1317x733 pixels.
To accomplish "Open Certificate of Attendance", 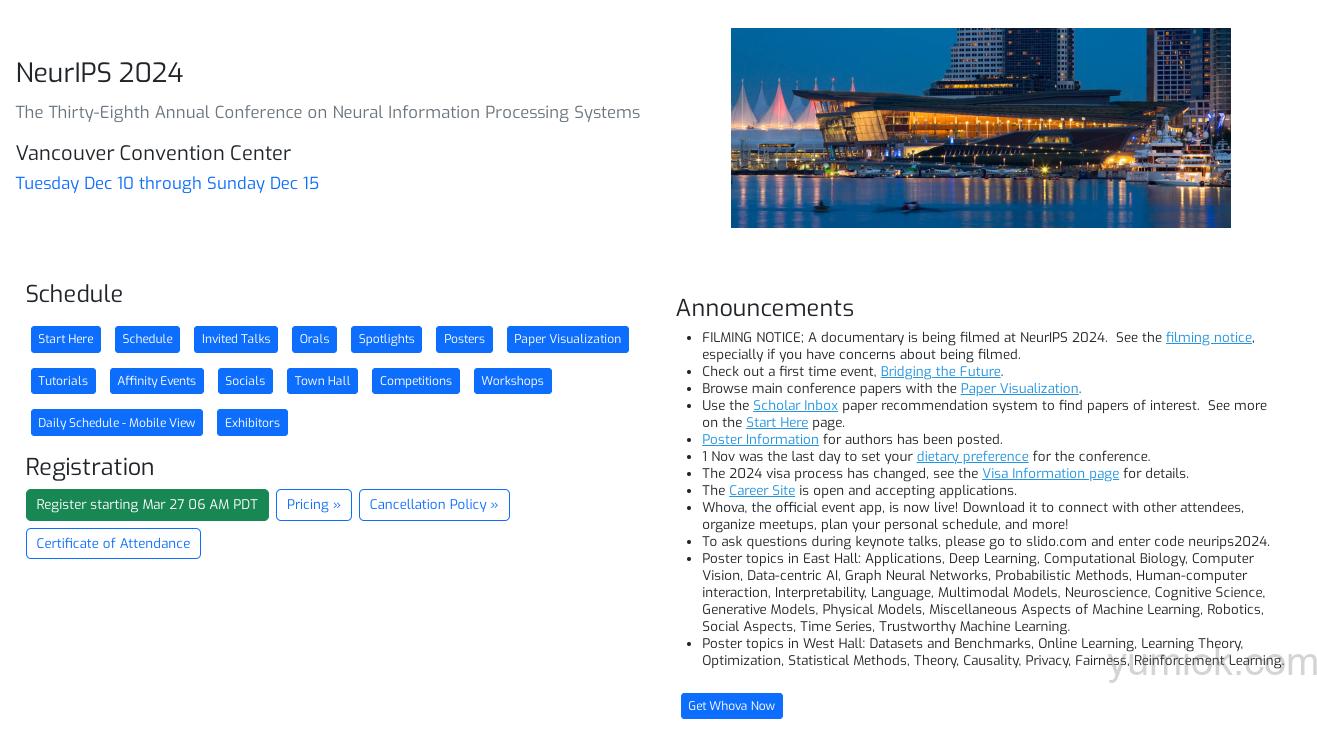I will click(113, 544).
